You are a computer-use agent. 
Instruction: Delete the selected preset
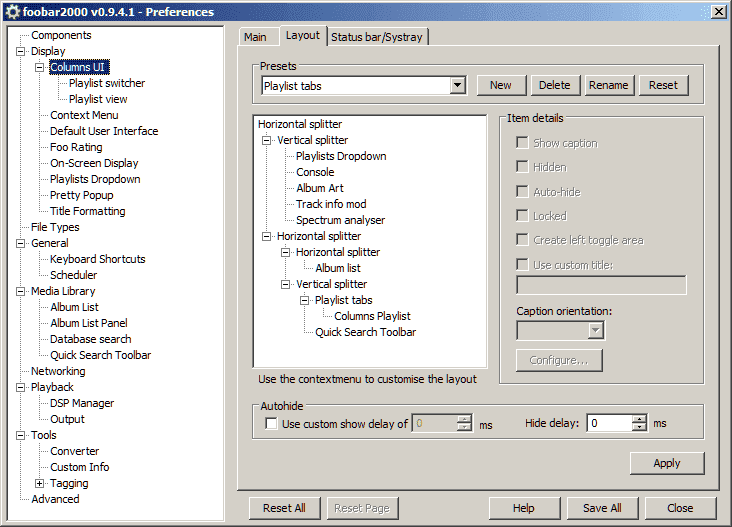click(555, 86)
